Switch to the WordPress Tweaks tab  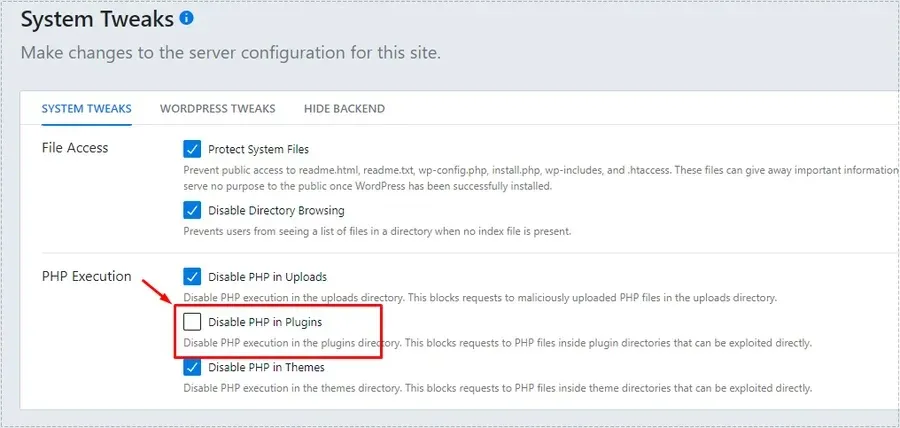(x=218, y=108)
